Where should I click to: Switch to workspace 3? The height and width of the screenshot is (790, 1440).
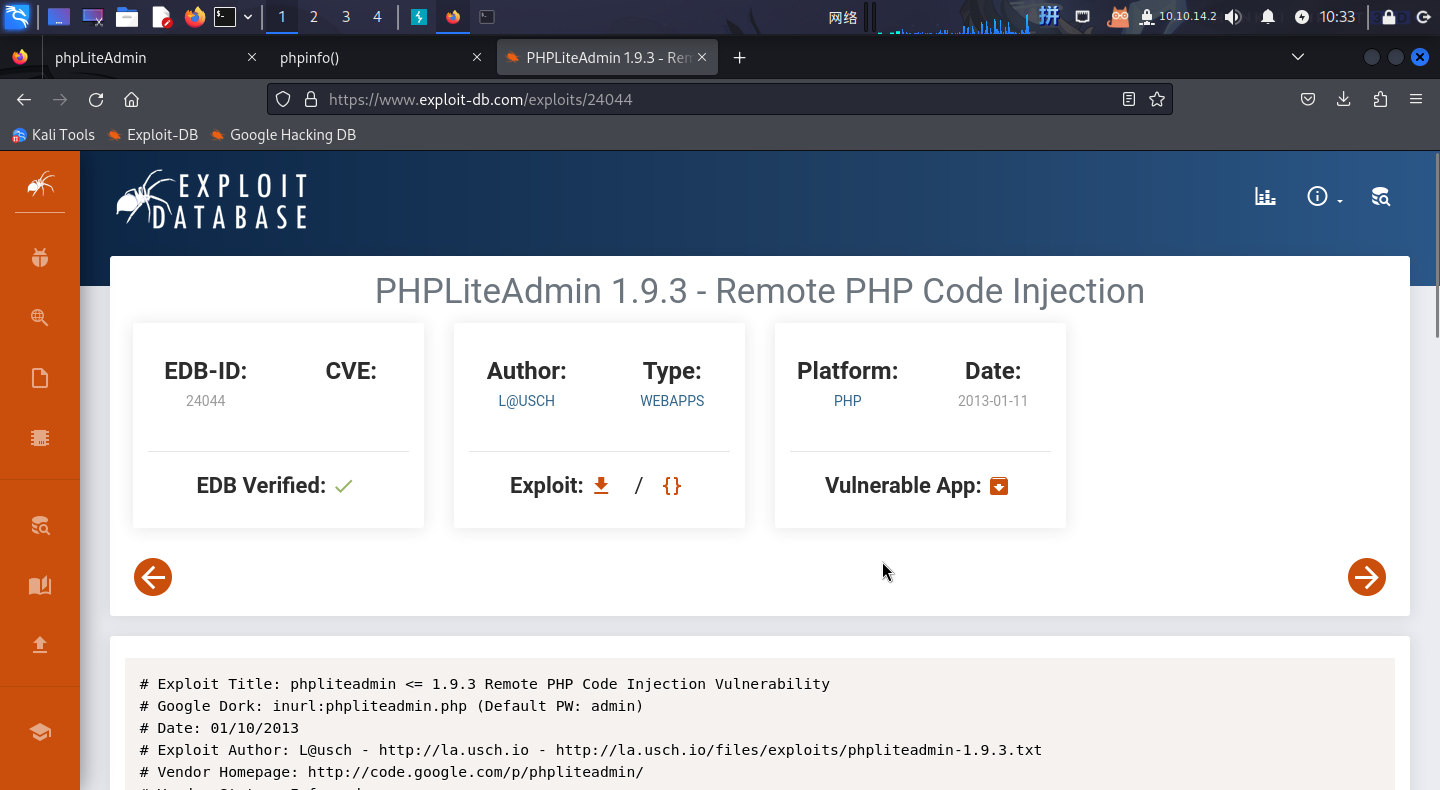click(x=346, y=17)
